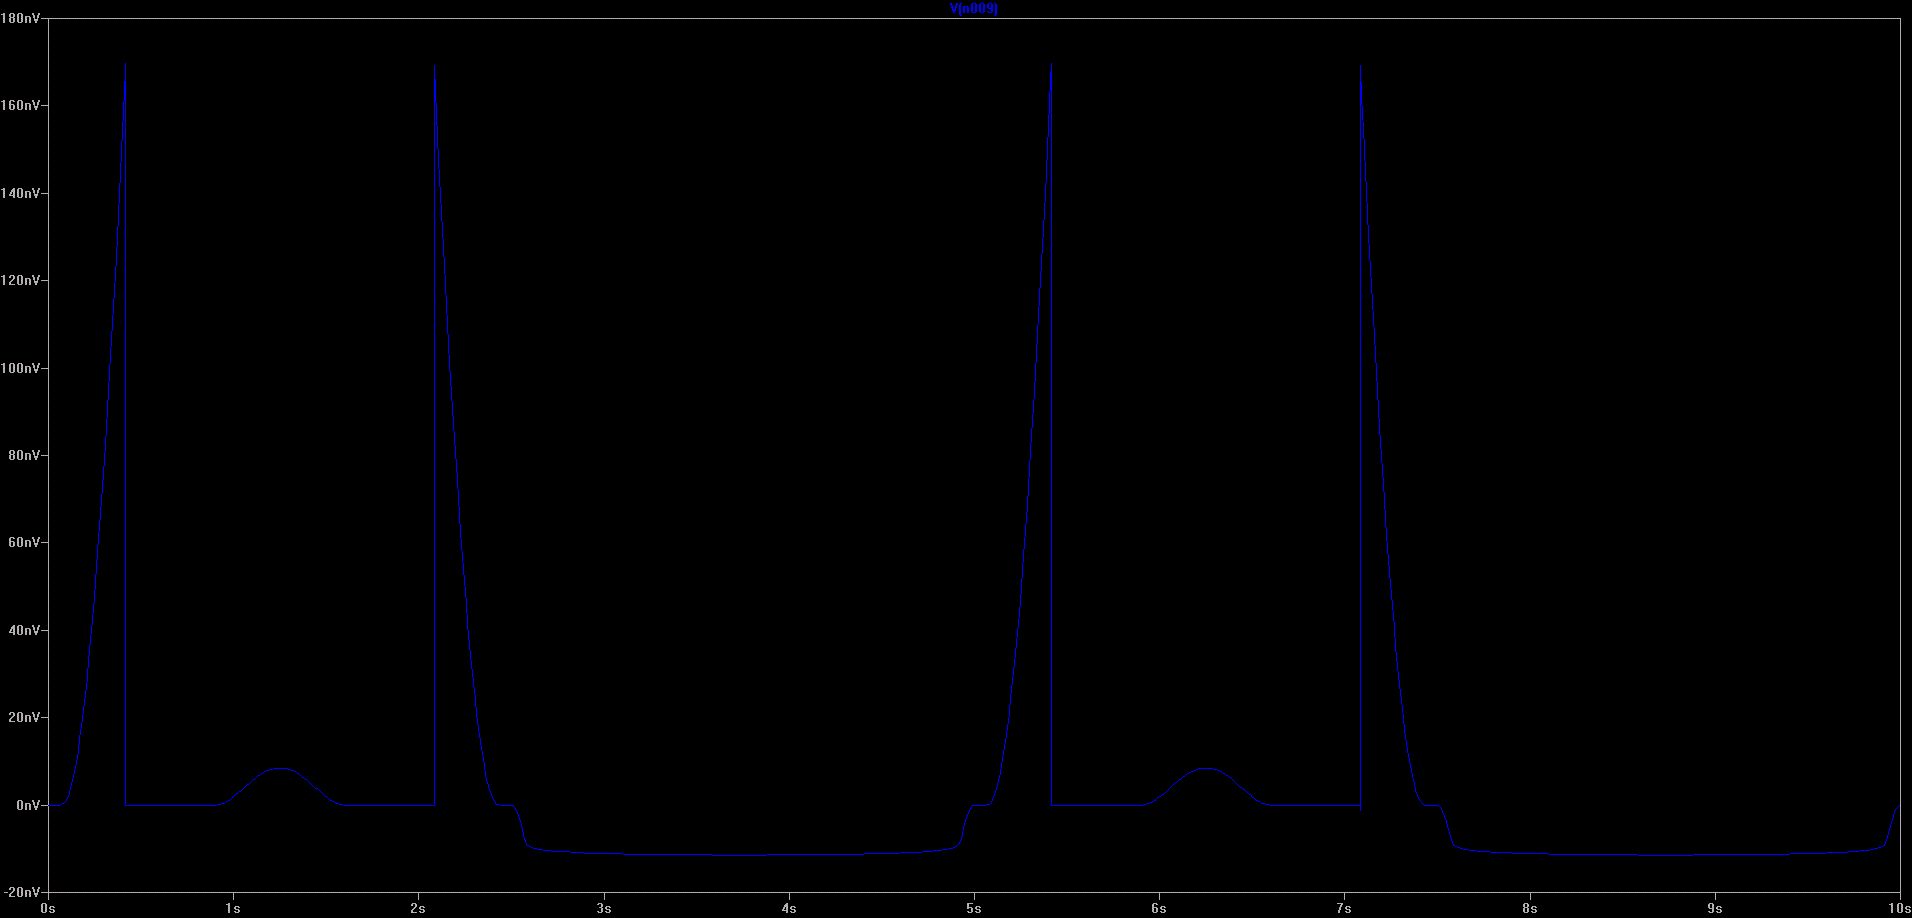Click the 160nV vertical axis label
This screenshot has height=918, width=1912.
[x=21, y=105]
